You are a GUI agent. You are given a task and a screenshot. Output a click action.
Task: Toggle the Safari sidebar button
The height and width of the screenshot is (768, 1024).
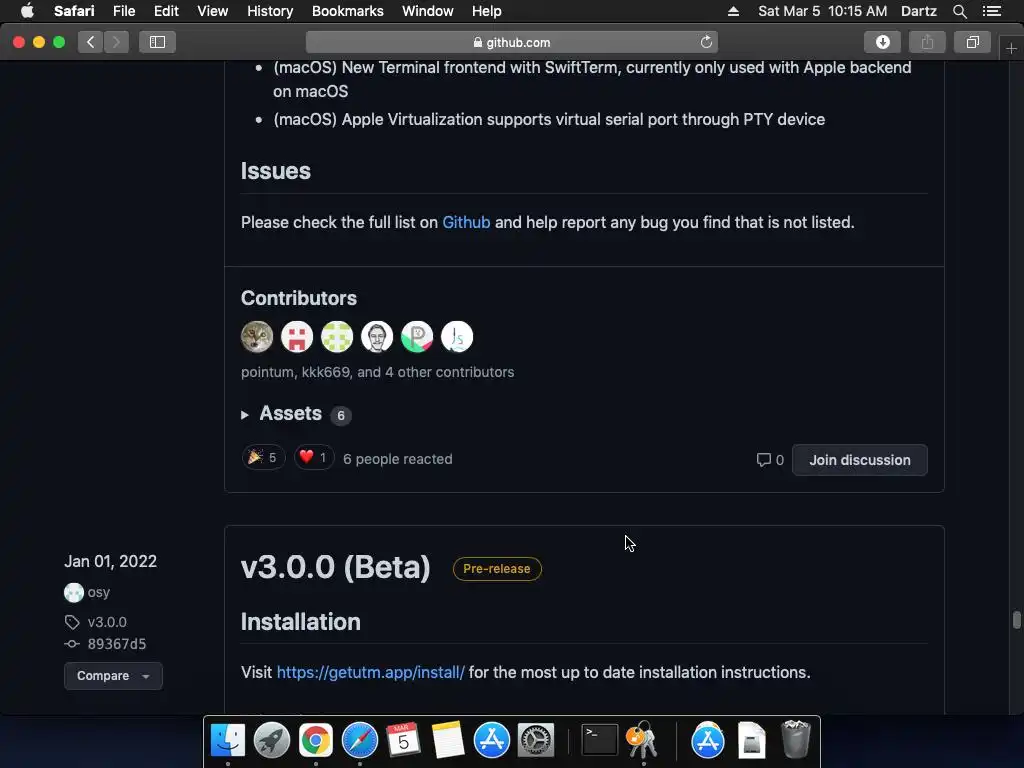point(157,42)
